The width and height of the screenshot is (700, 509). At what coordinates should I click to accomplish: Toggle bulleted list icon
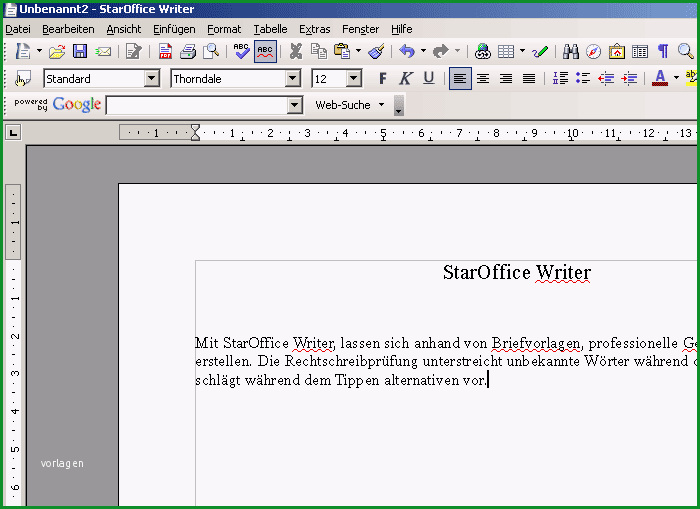click(583, 79)
